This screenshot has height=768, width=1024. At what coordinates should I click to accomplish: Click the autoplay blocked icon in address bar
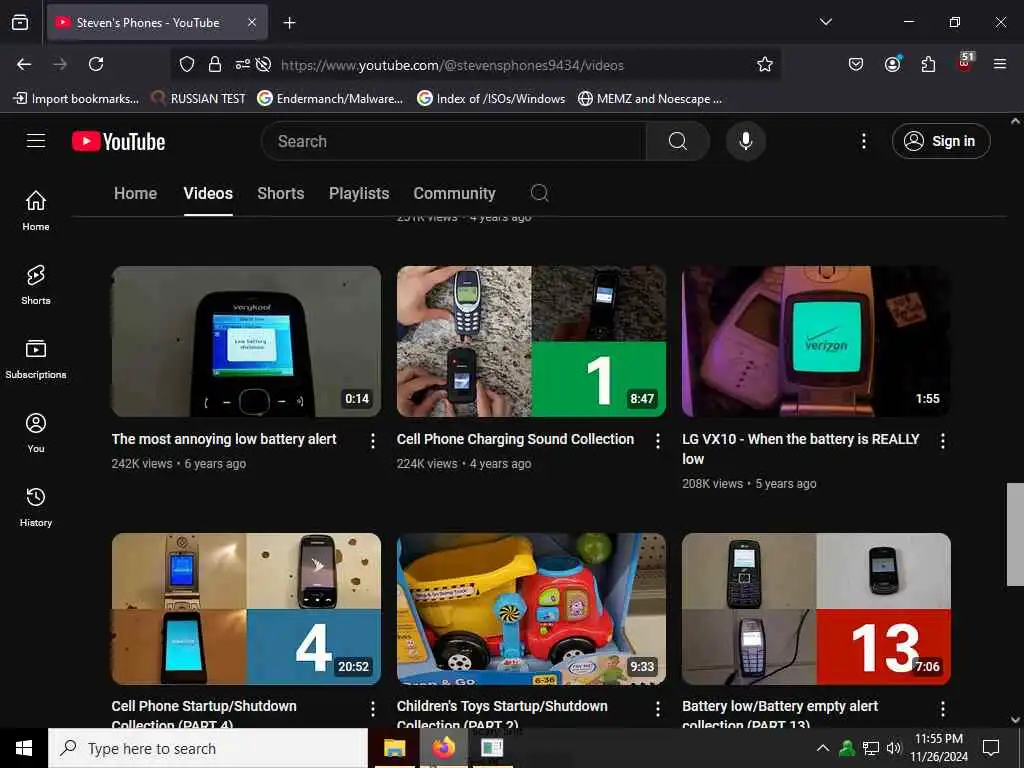coord(263,64)
